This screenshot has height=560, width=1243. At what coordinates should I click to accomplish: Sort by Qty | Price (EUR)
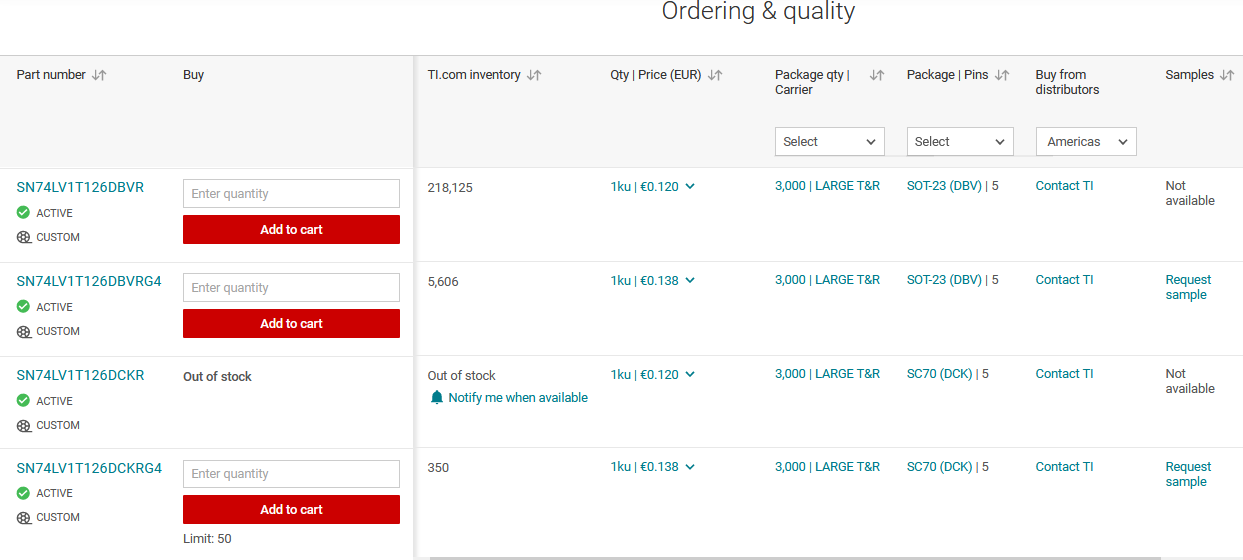715,75
